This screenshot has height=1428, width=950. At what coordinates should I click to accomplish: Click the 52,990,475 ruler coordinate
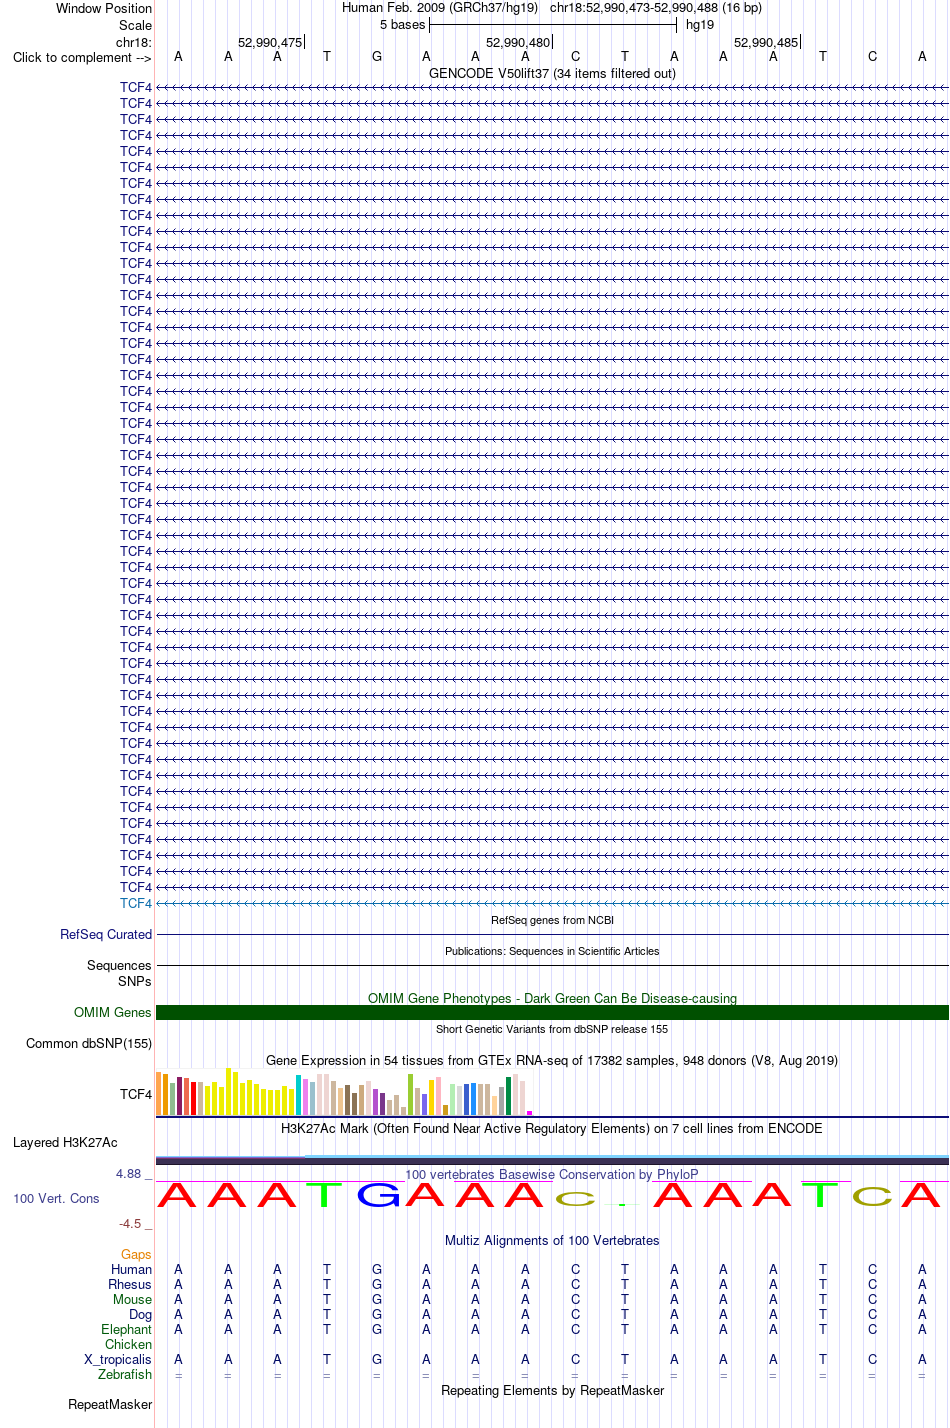[x=270, y=42]
